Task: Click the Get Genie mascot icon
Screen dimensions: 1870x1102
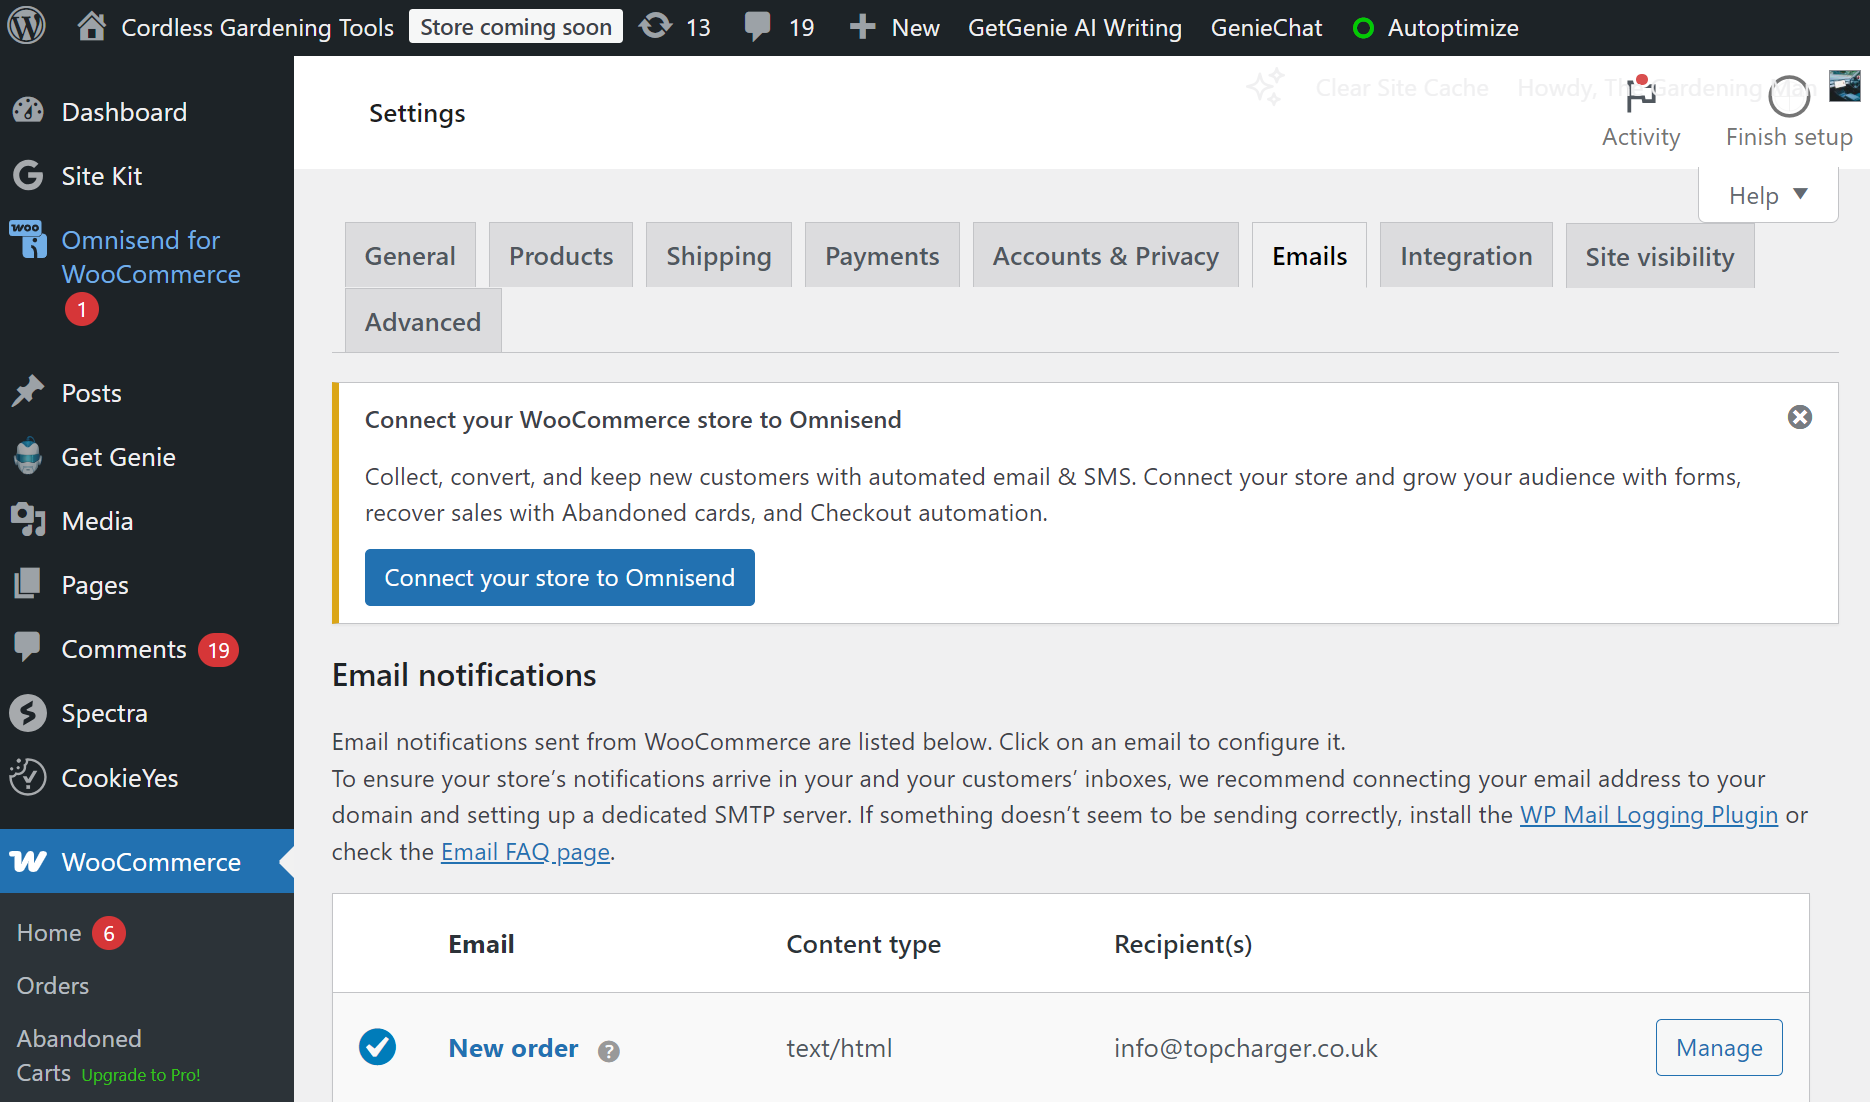Action: click(28, 456)
